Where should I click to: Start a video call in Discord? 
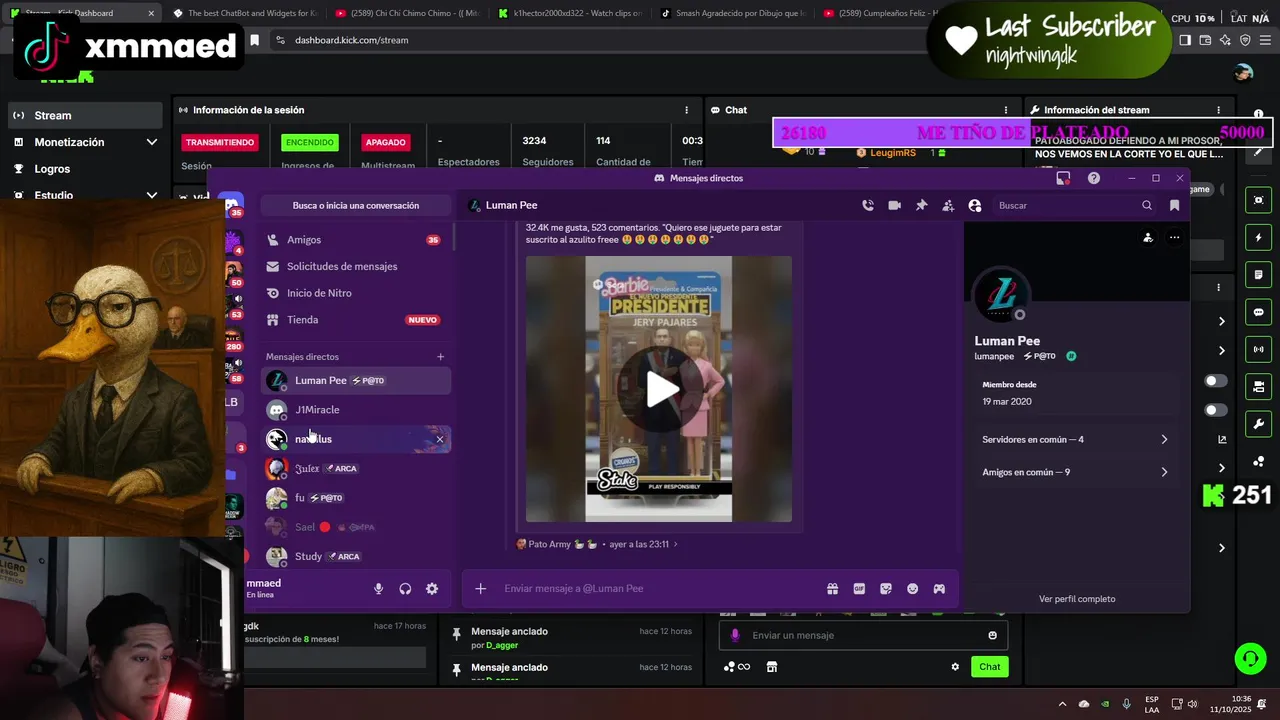[x=894, y=205]
